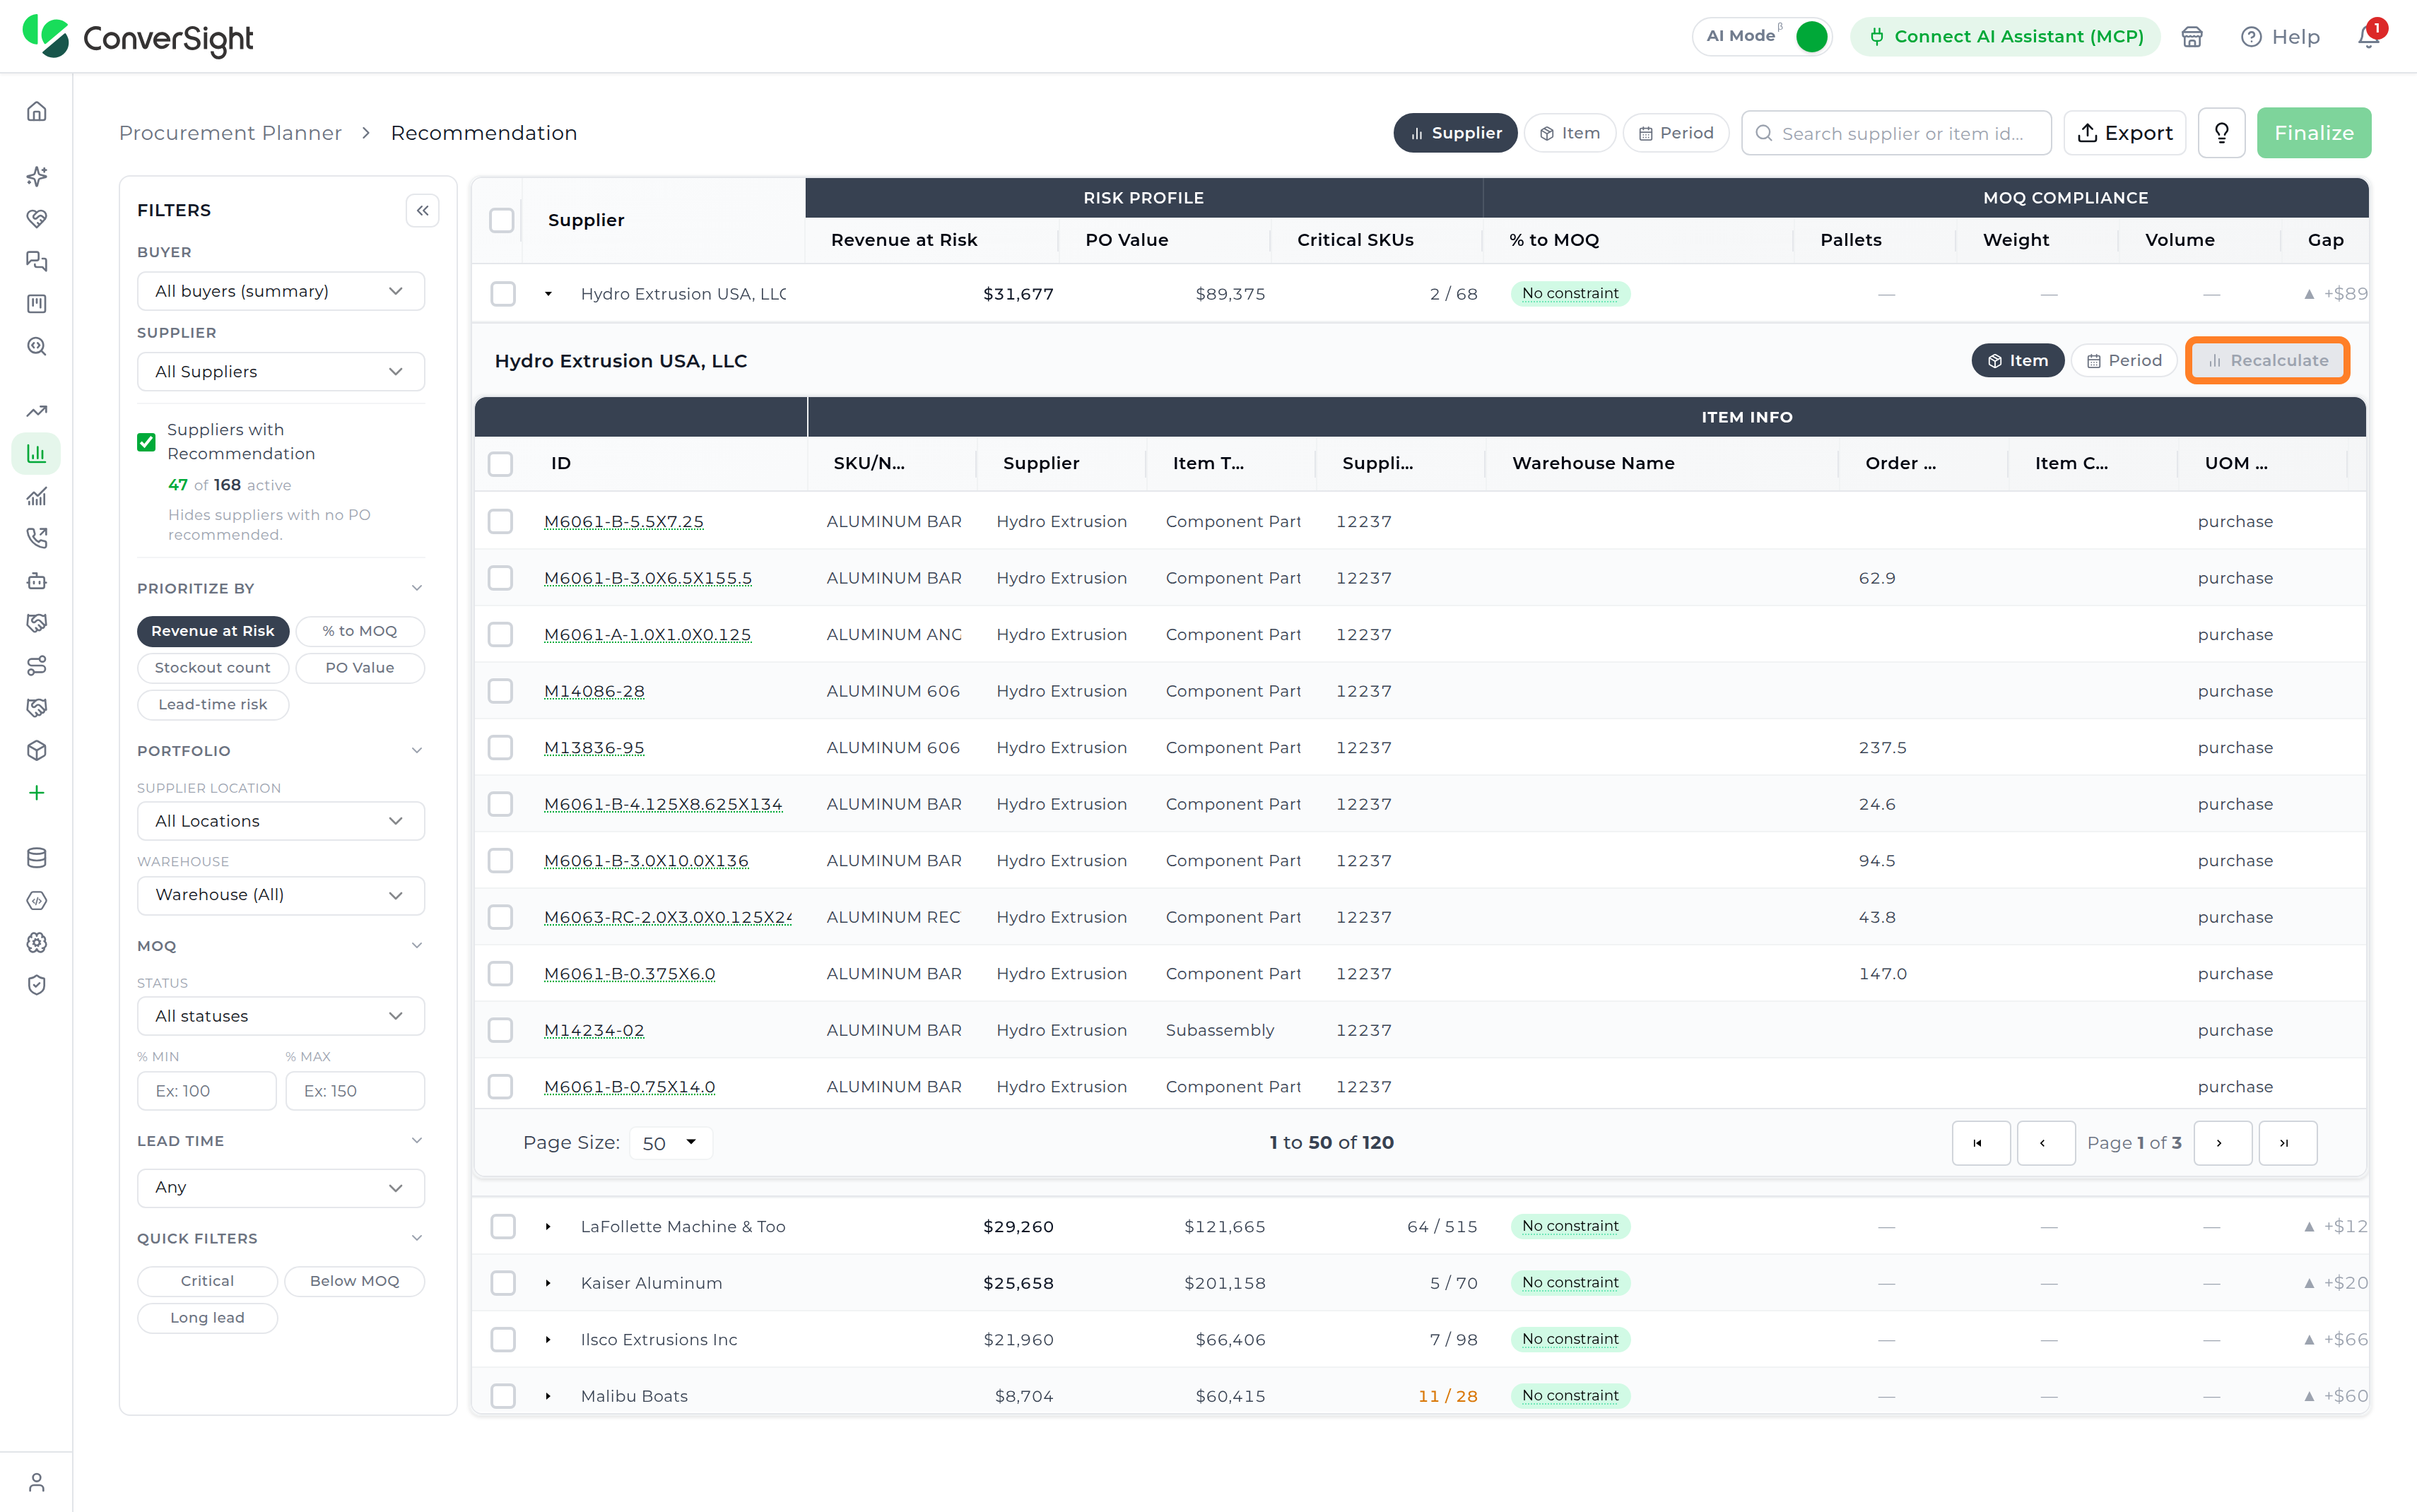Apply the Below MOQ quick filter
The width and height of the screenshot is (2417, 1512).
pyautogui.click(x=354, y=1281)
